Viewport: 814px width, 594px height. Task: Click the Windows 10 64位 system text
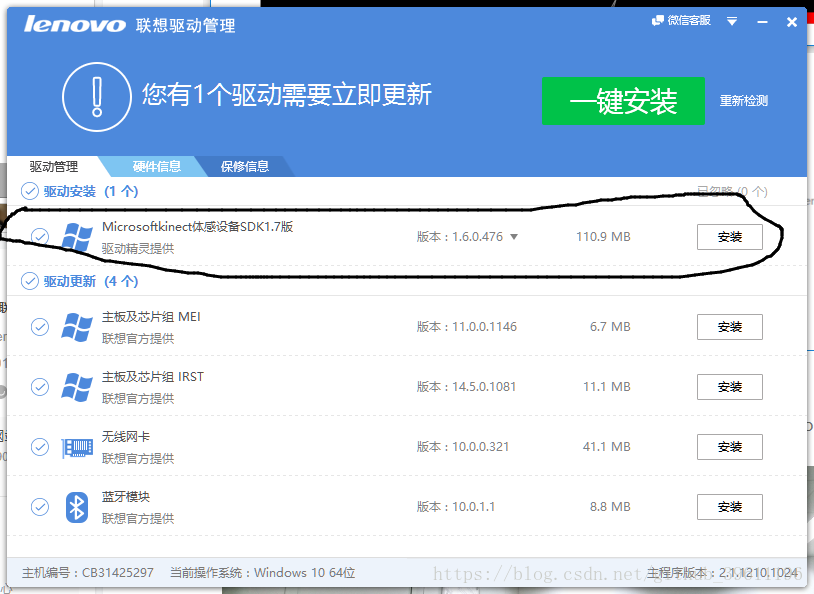tap(305, 573)
